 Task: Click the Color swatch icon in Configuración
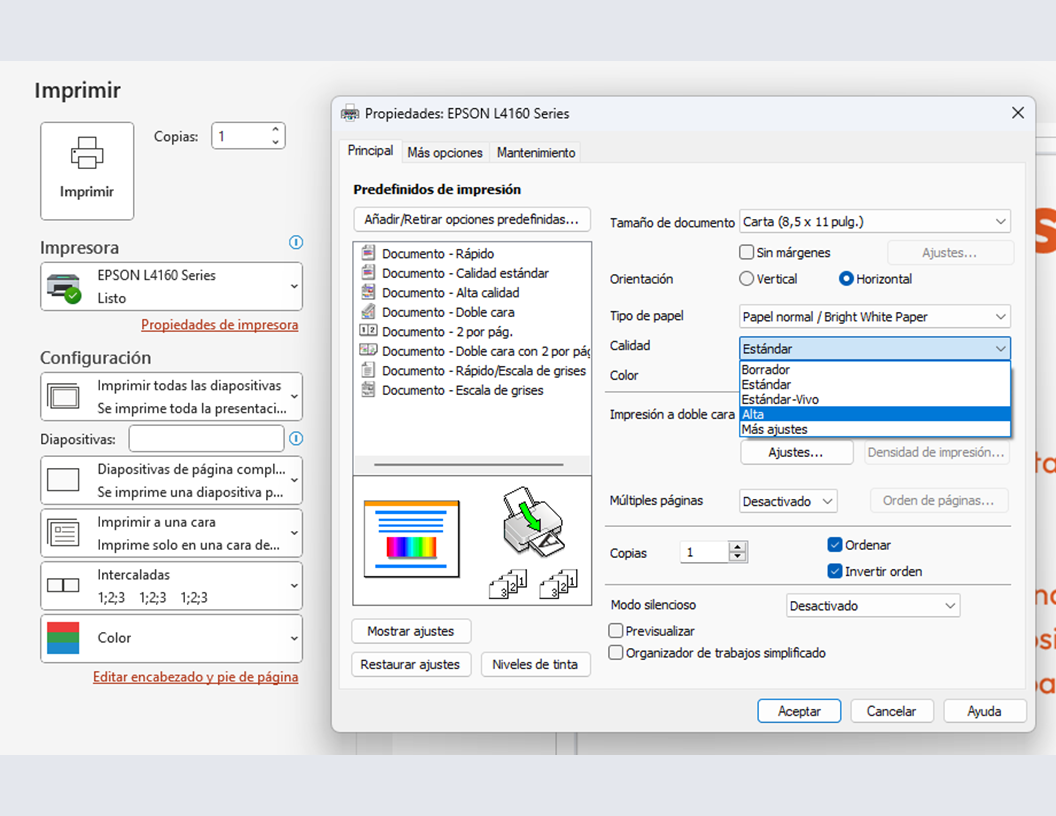tap(63, 638)
